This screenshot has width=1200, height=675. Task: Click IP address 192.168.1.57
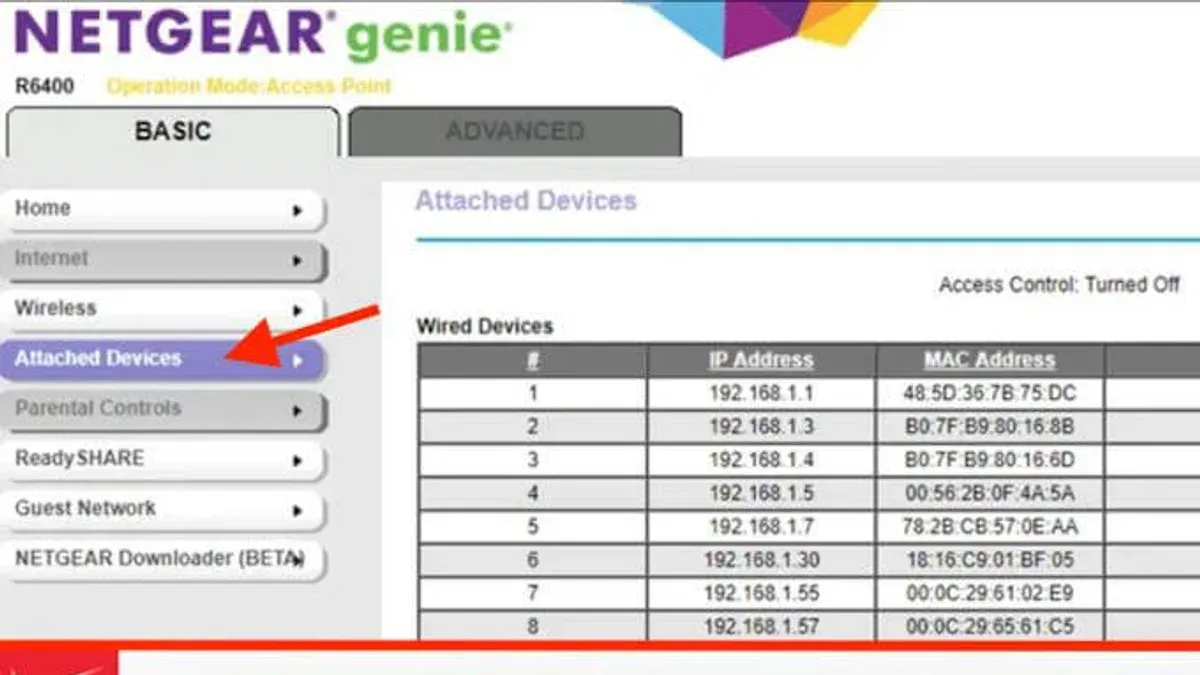761,627
